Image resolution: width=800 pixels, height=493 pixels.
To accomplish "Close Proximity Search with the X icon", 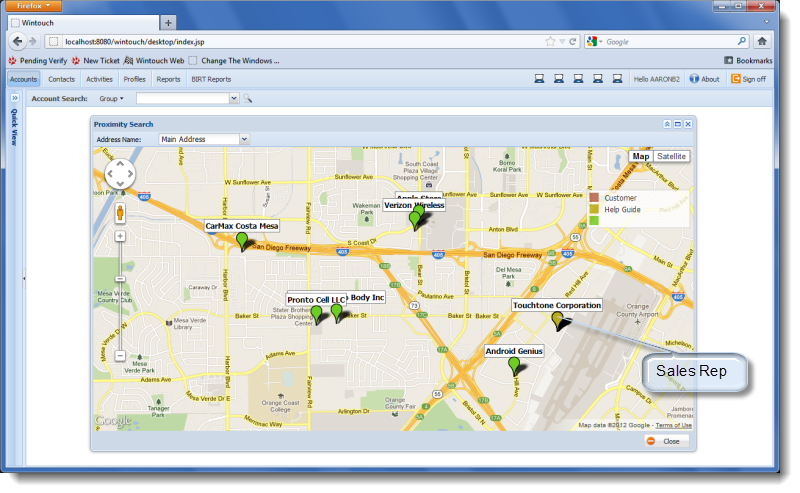I will click(688, 124).
